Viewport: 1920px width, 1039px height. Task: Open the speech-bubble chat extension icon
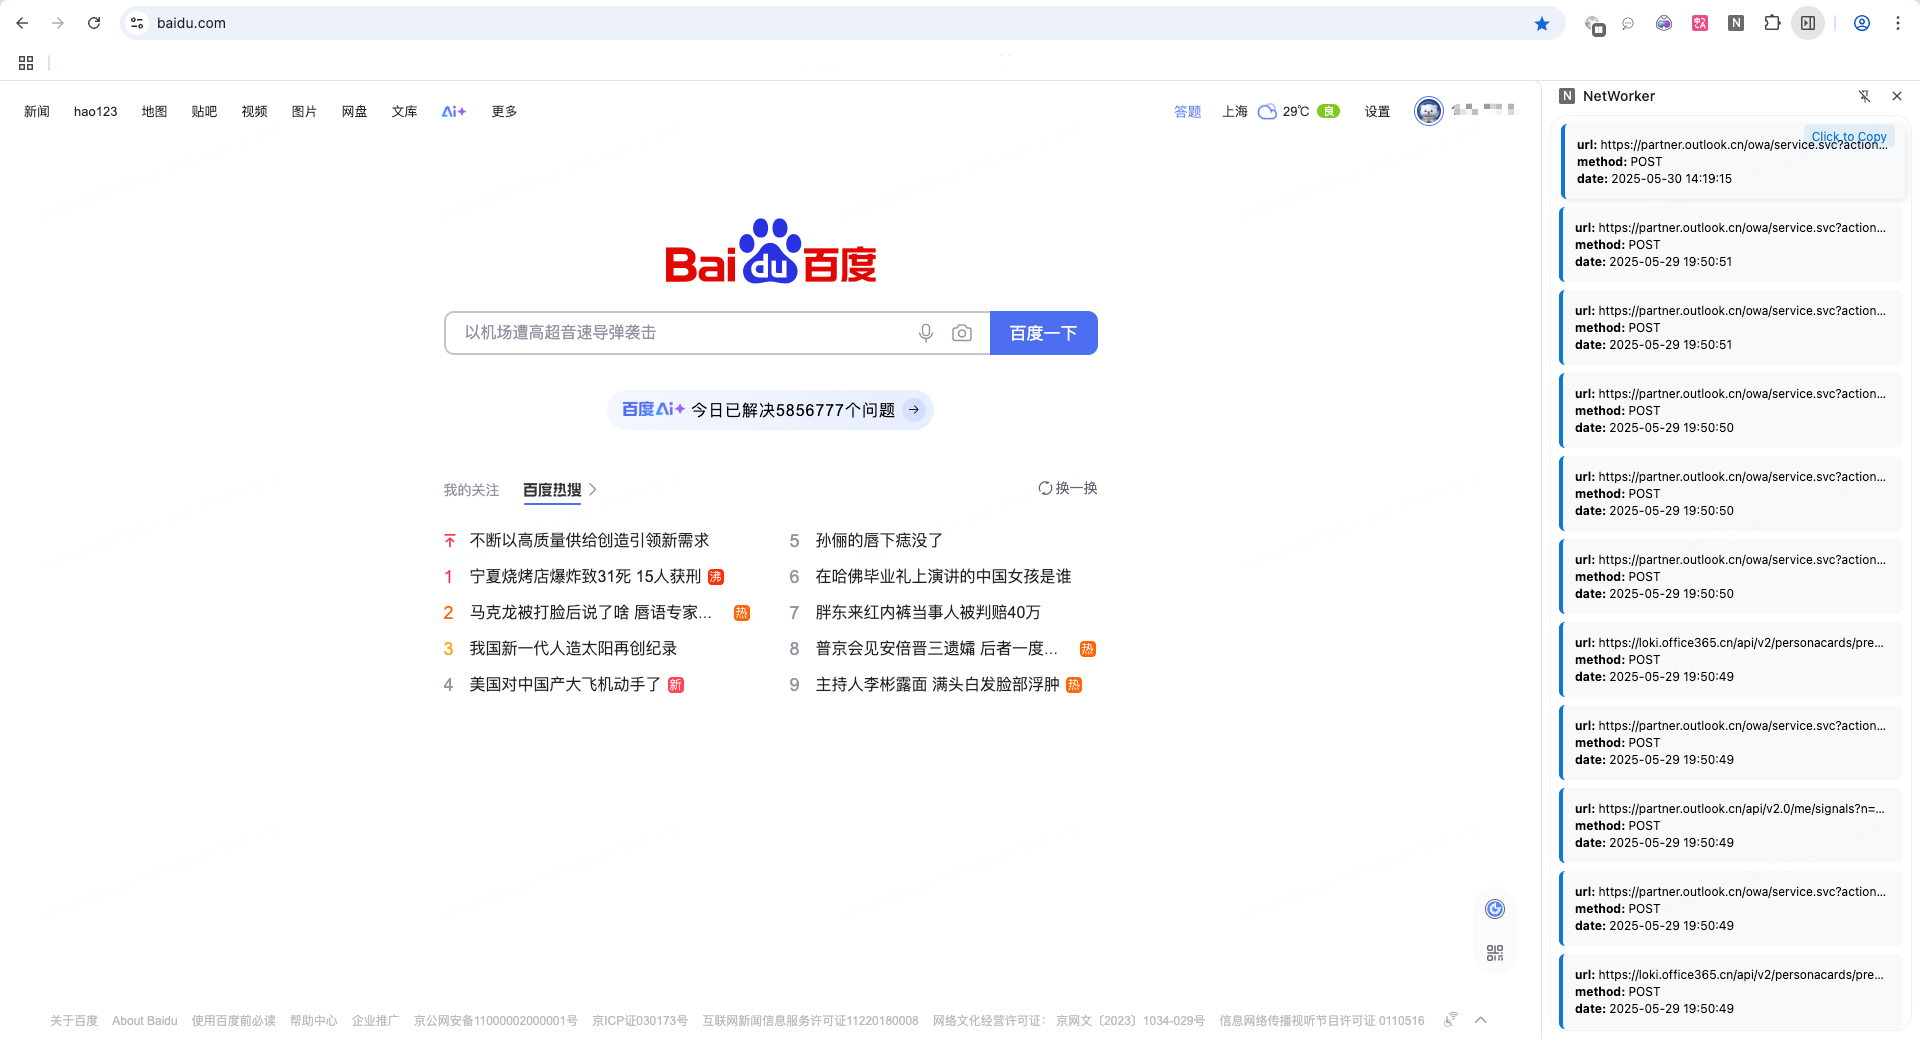1628,23
